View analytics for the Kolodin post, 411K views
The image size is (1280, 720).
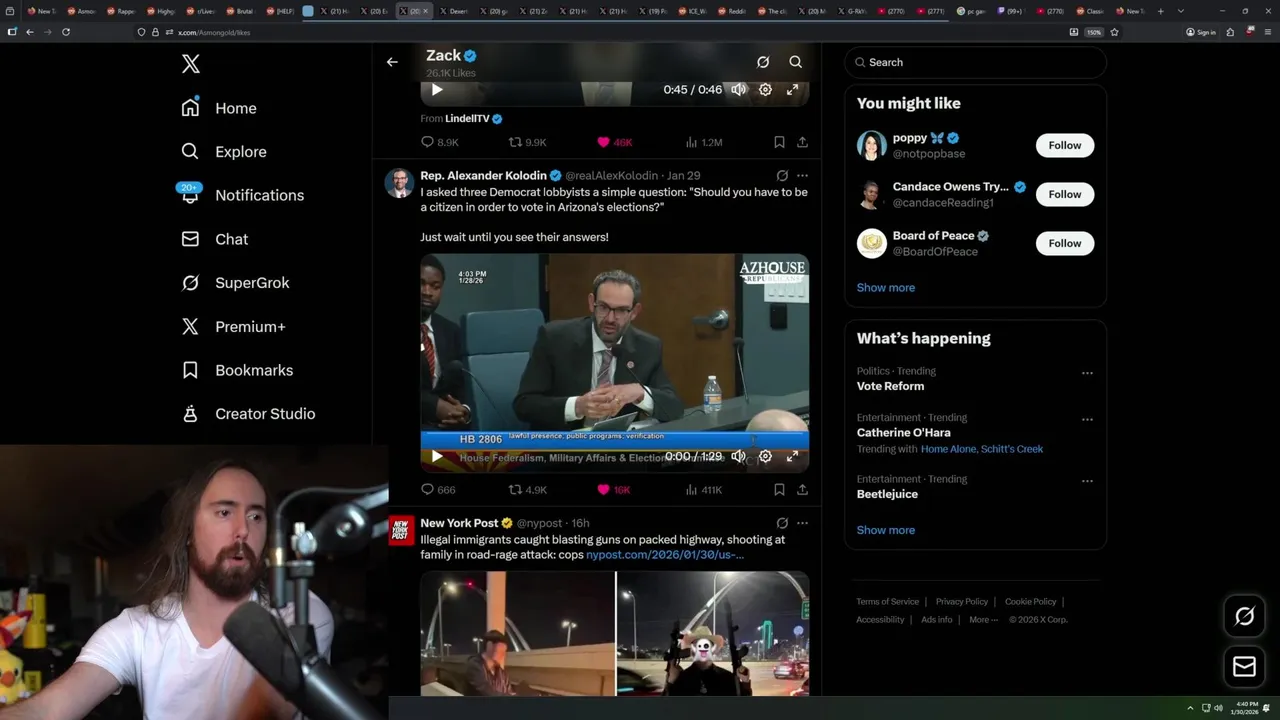tap(704, 490)
